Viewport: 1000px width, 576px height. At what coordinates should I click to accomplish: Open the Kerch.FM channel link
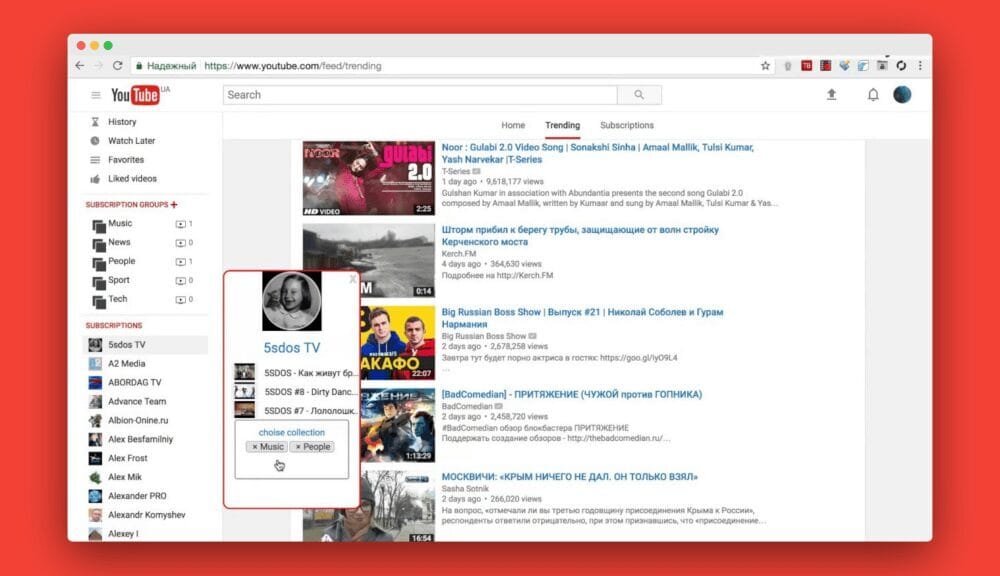click(459, 254)
